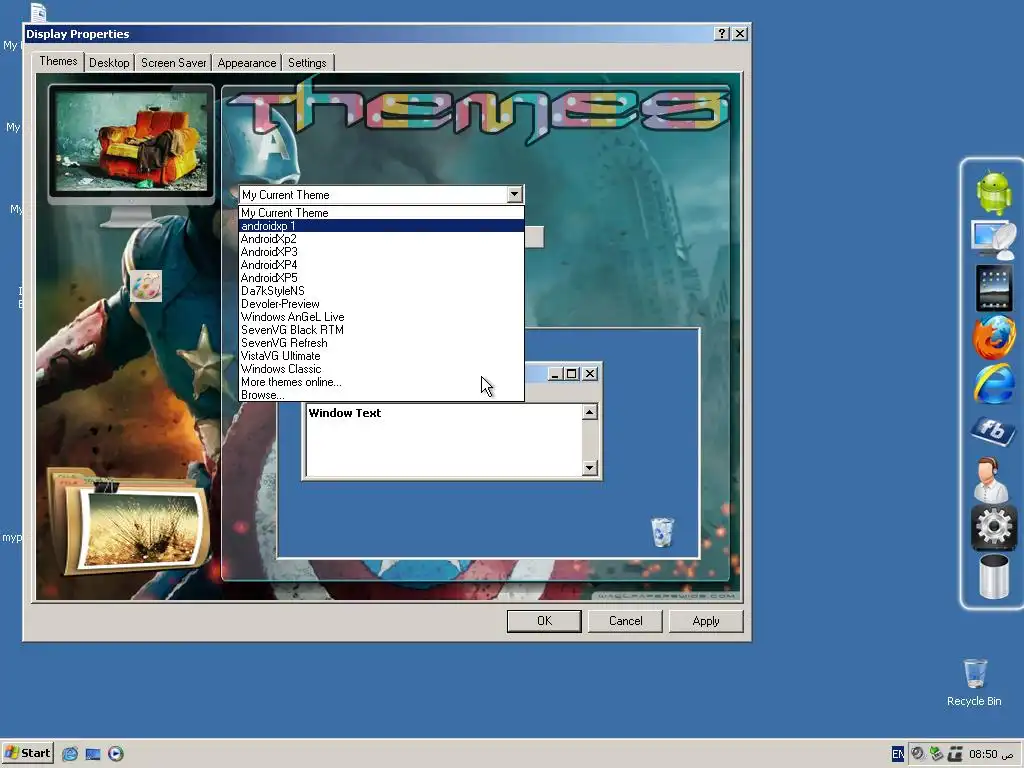Click the EN language indicator in tray
1024x768 pixels.
898,754
